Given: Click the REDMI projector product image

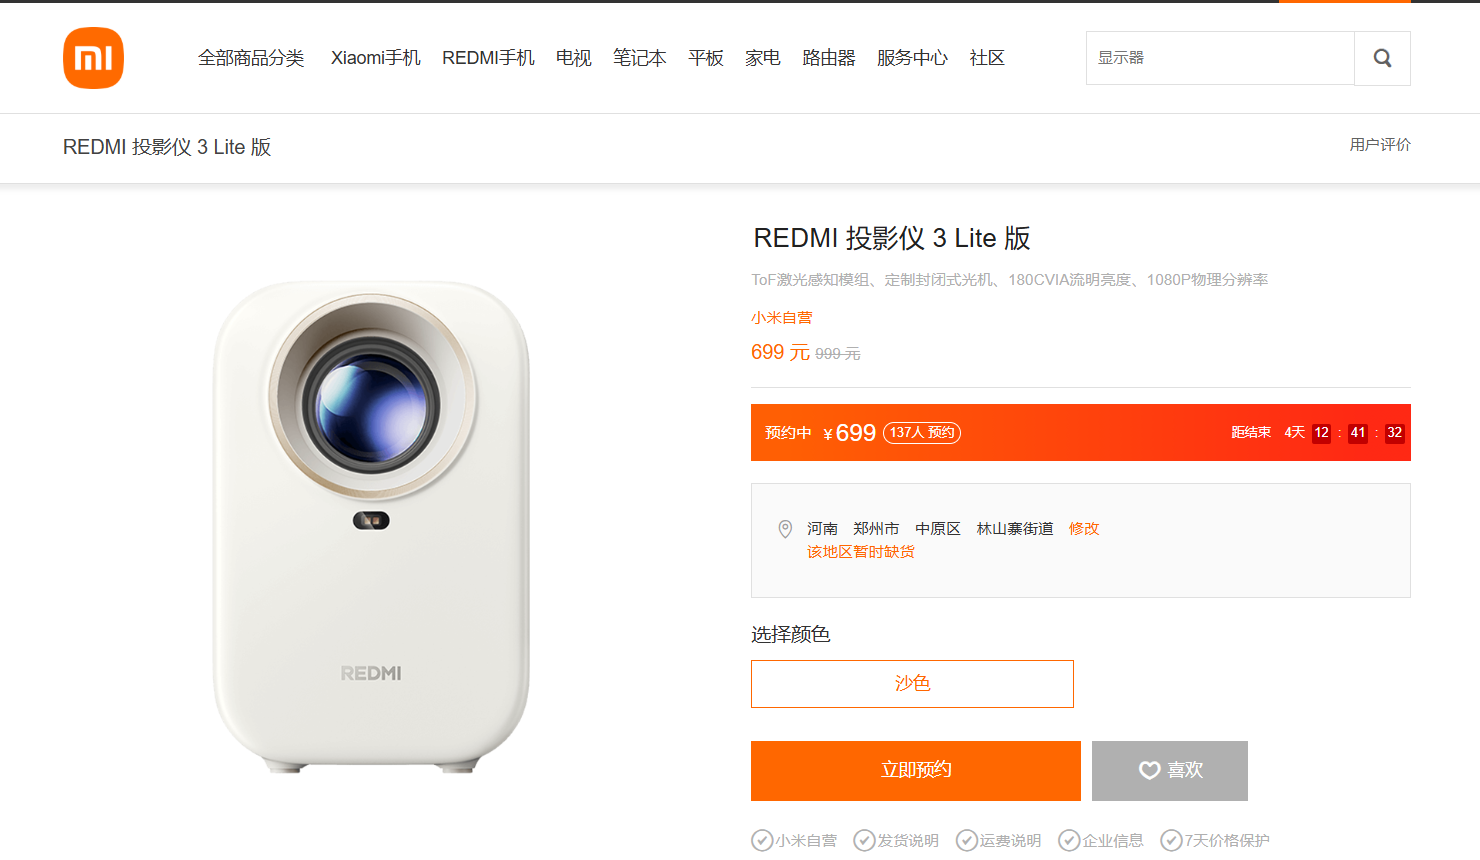Looking at the screenshot, I should 371,527.
